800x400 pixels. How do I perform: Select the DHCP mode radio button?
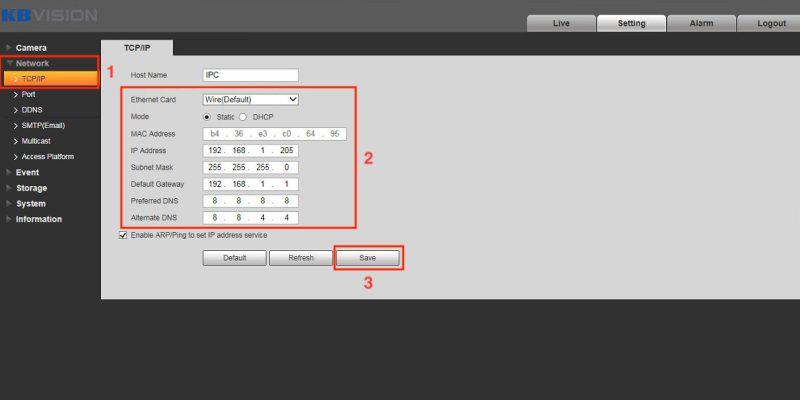243,117
